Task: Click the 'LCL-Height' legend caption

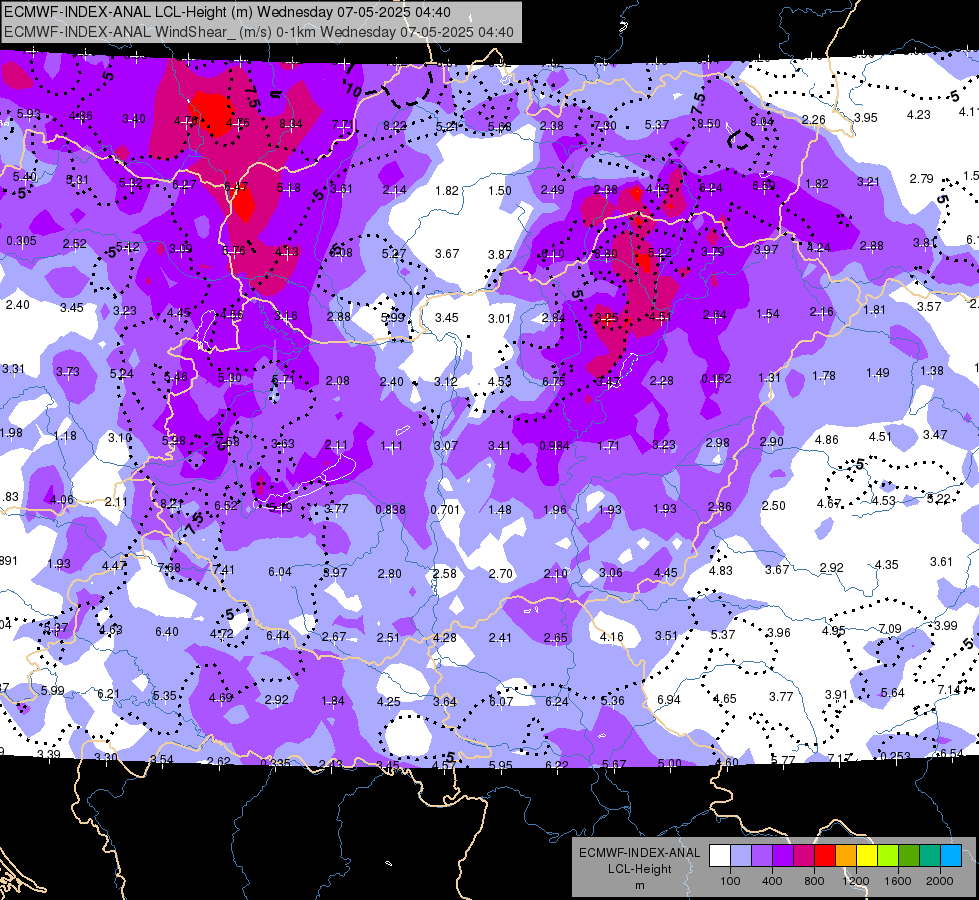Action: point(639,869)
